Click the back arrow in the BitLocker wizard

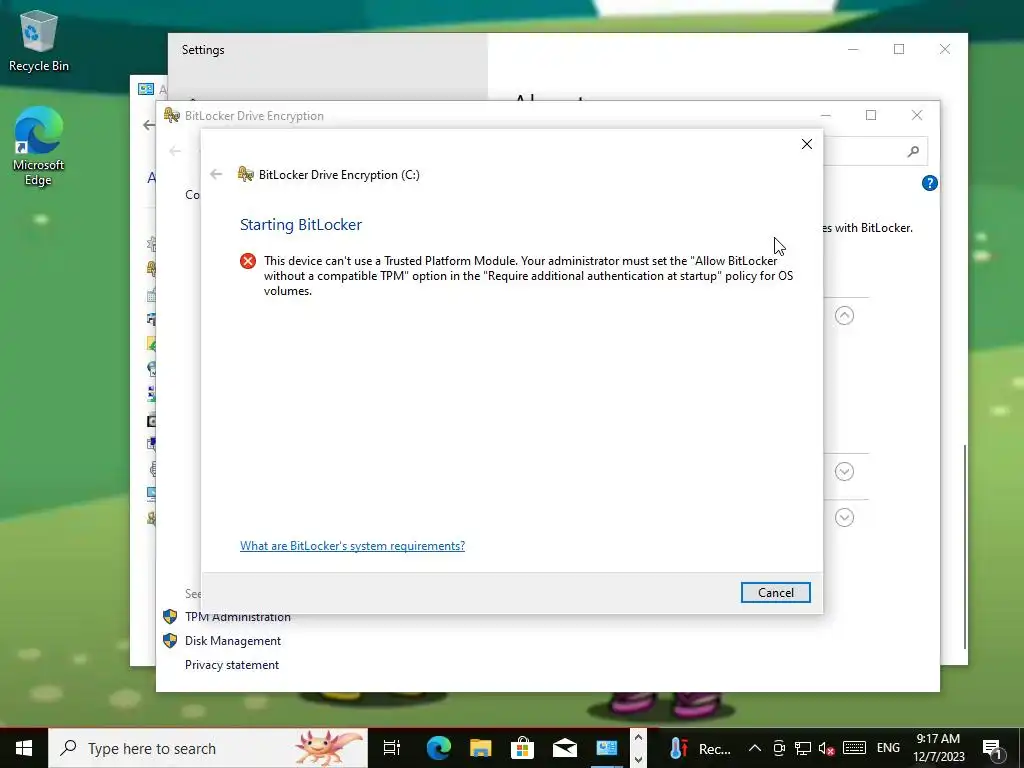[216, 174]
